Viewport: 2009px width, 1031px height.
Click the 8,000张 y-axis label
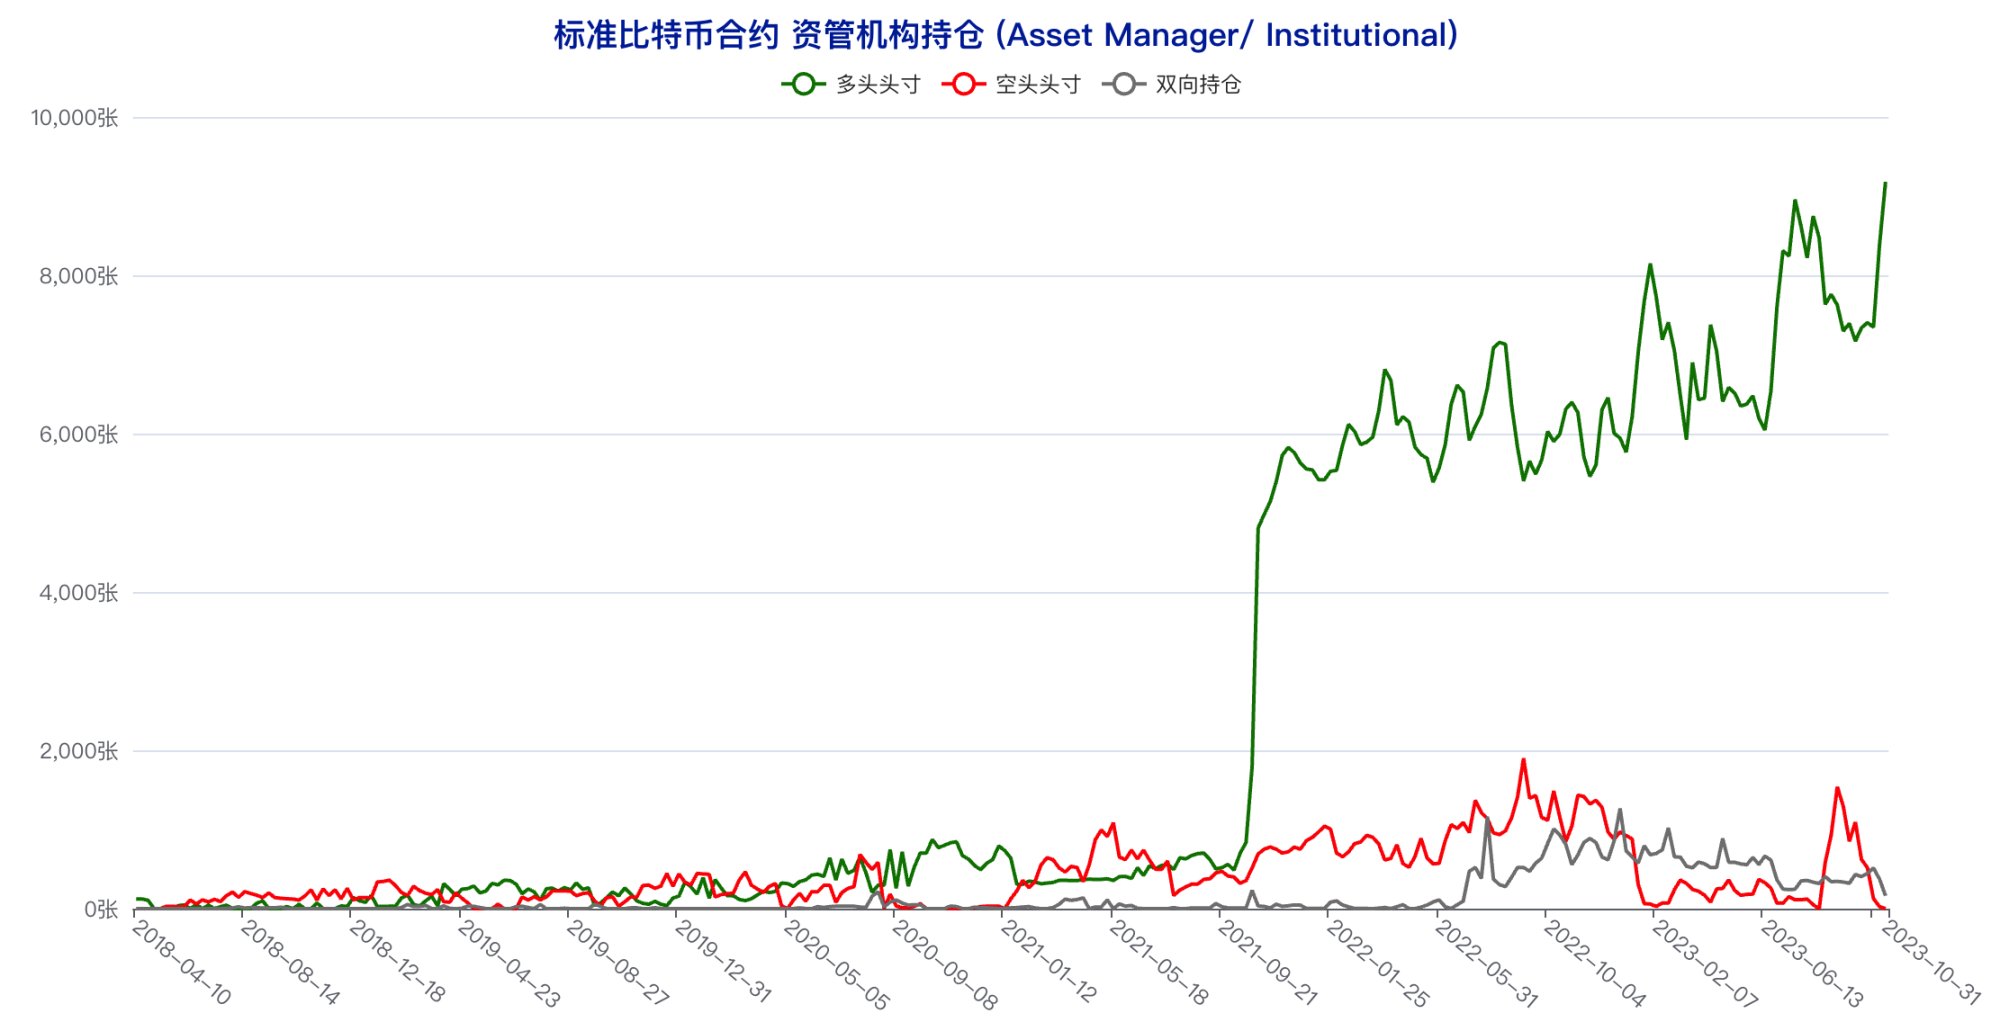pos(79,276)
